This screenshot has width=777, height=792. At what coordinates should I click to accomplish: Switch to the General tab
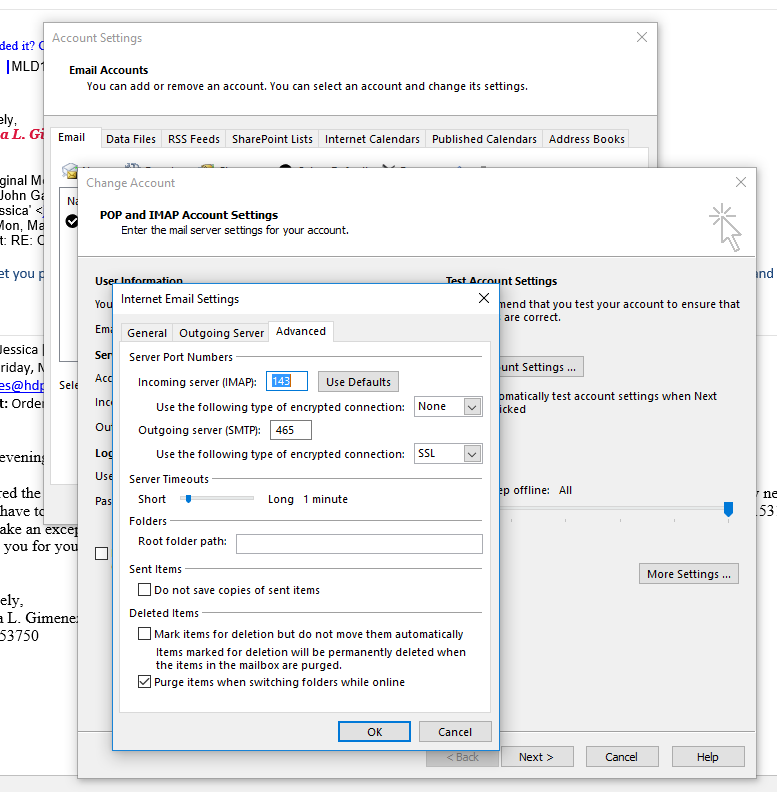[147, 333]
